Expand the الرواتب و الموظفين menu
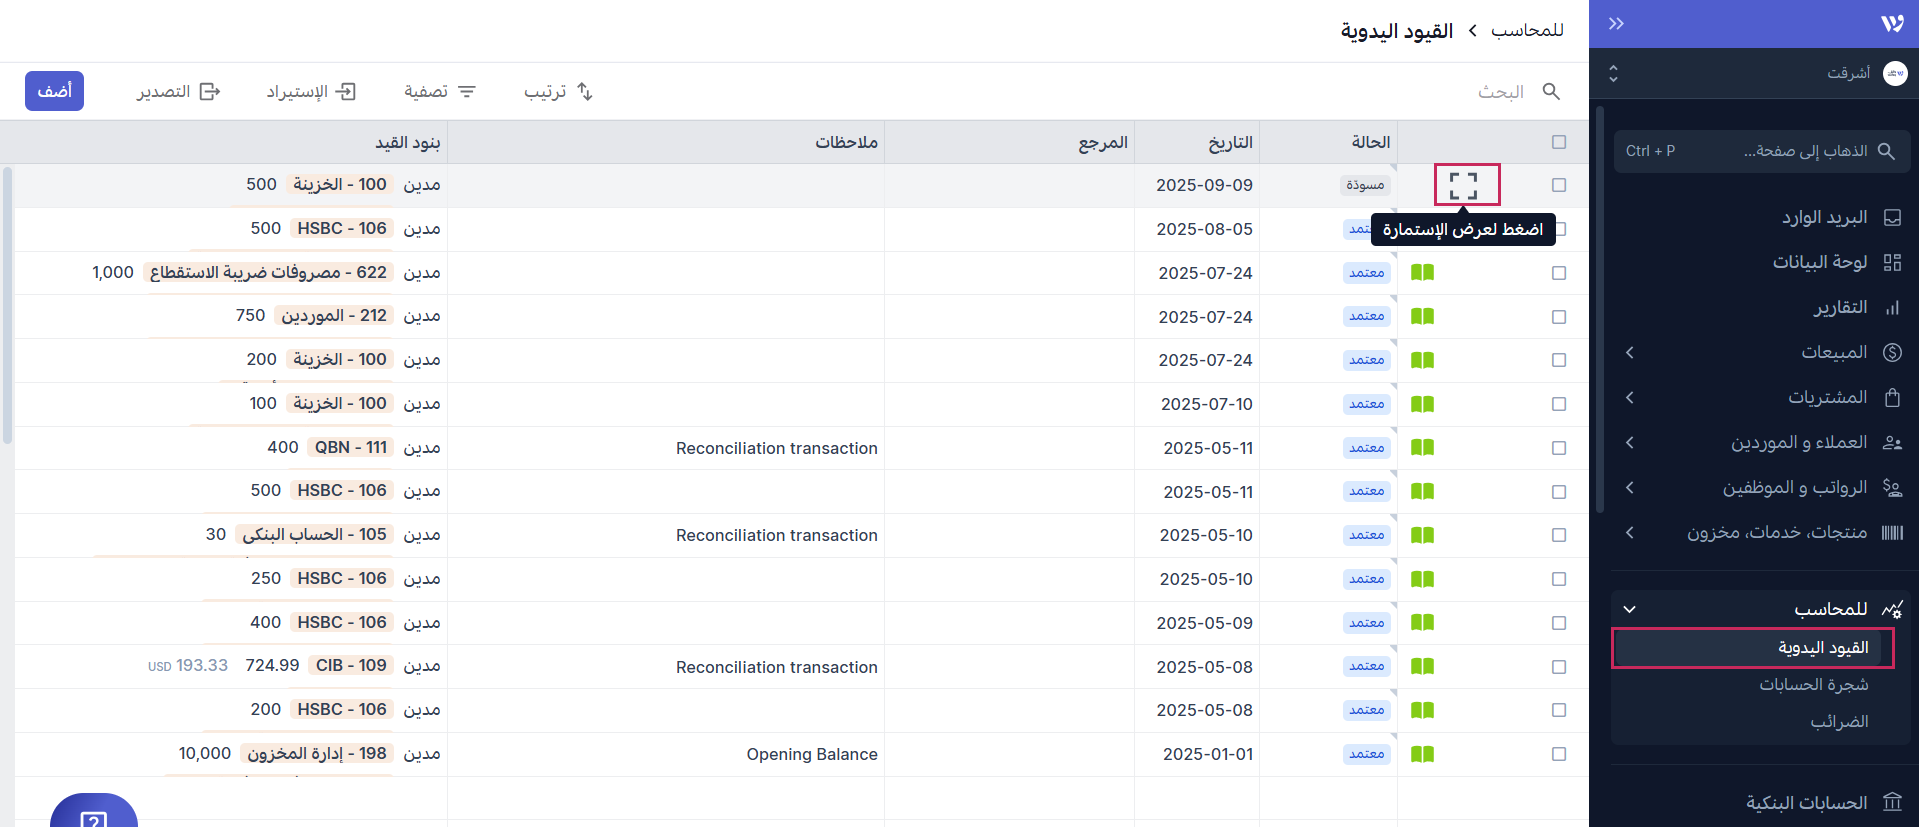The width and height of the screenshot is (1919, 827). point(1630,487)
